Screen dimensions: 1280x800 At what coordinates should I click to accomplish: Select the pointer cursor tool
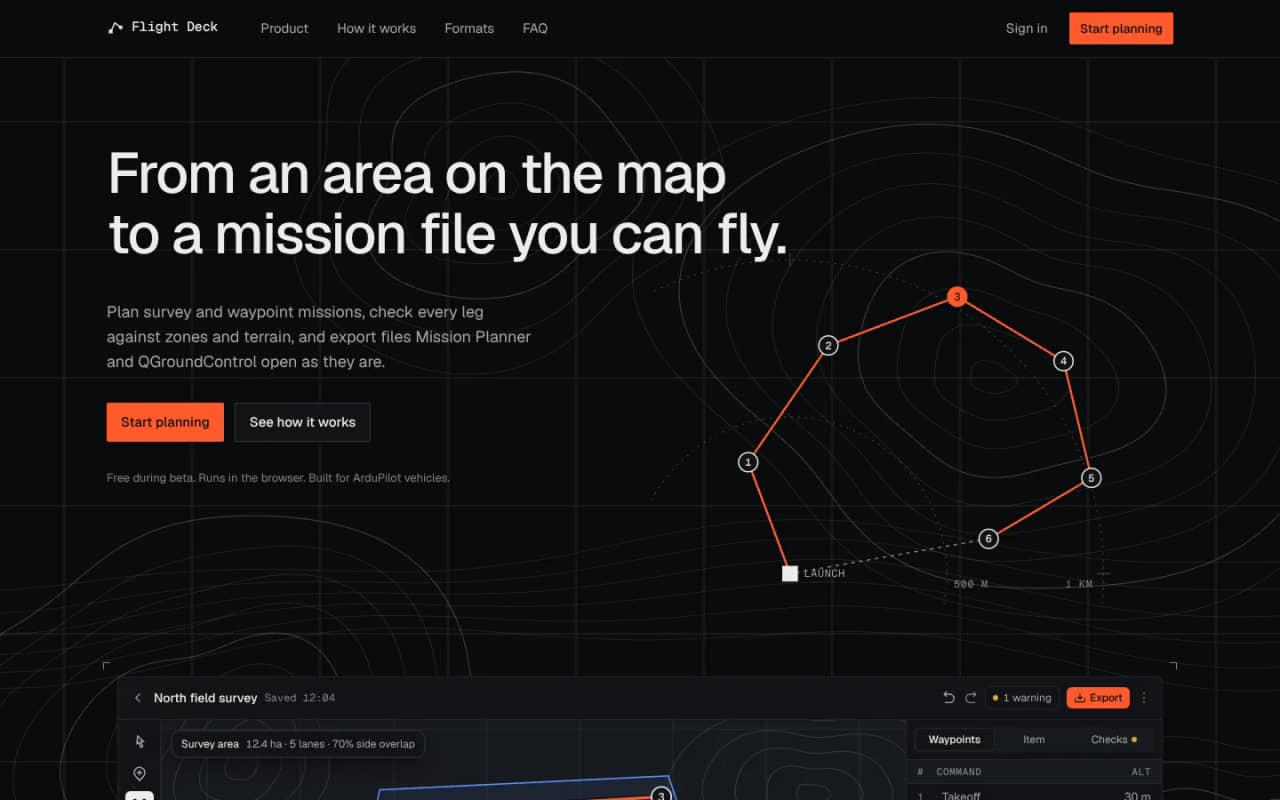point(139,741)
